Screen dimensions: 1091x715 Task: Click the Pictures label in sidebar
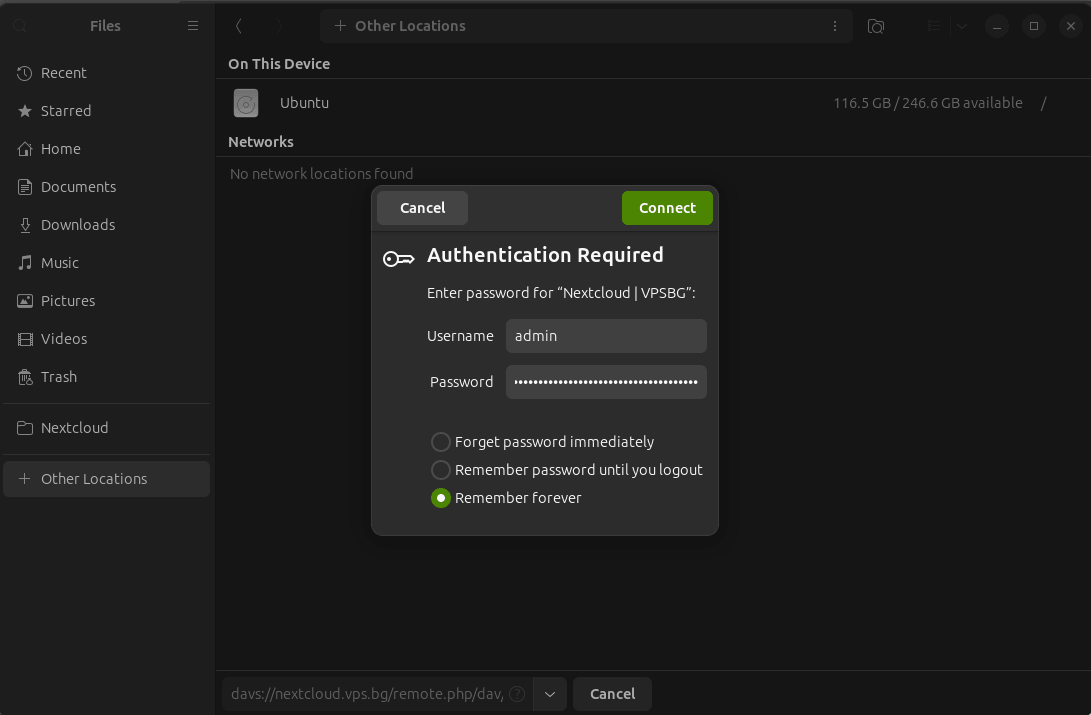[x=68, y=300]
